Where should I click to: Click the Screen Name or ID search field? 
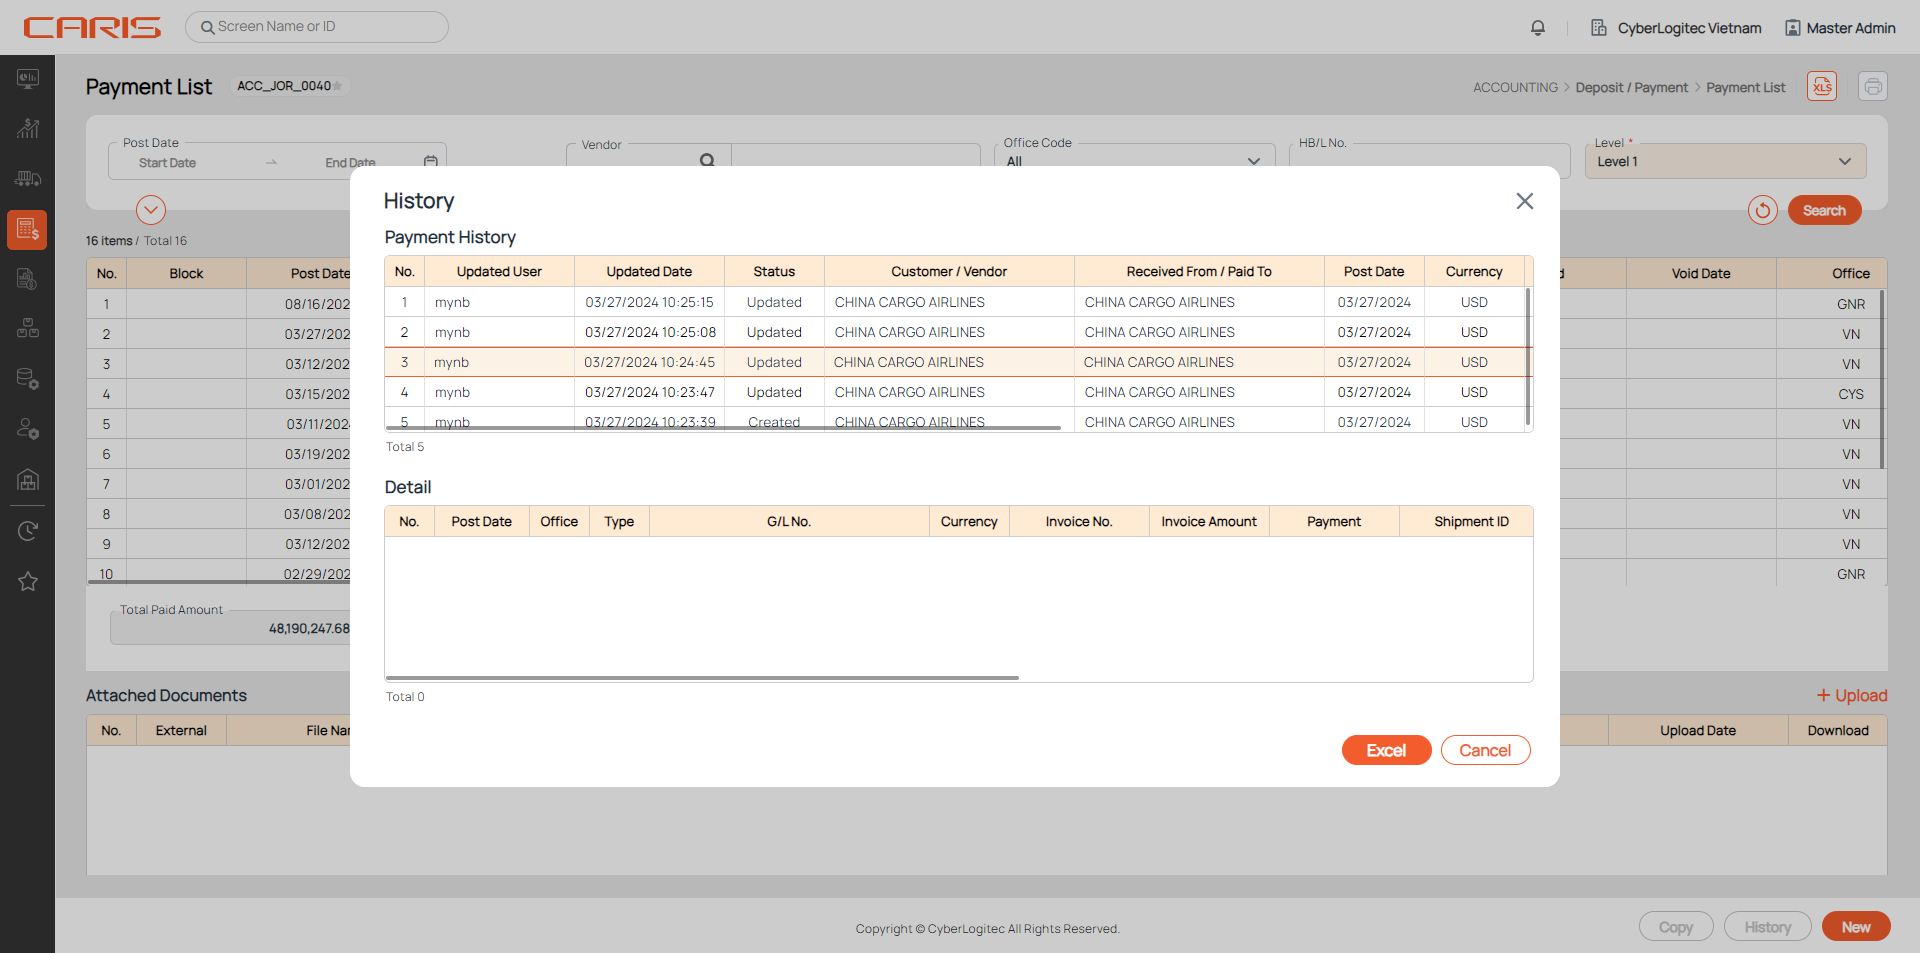pos(320,27)
